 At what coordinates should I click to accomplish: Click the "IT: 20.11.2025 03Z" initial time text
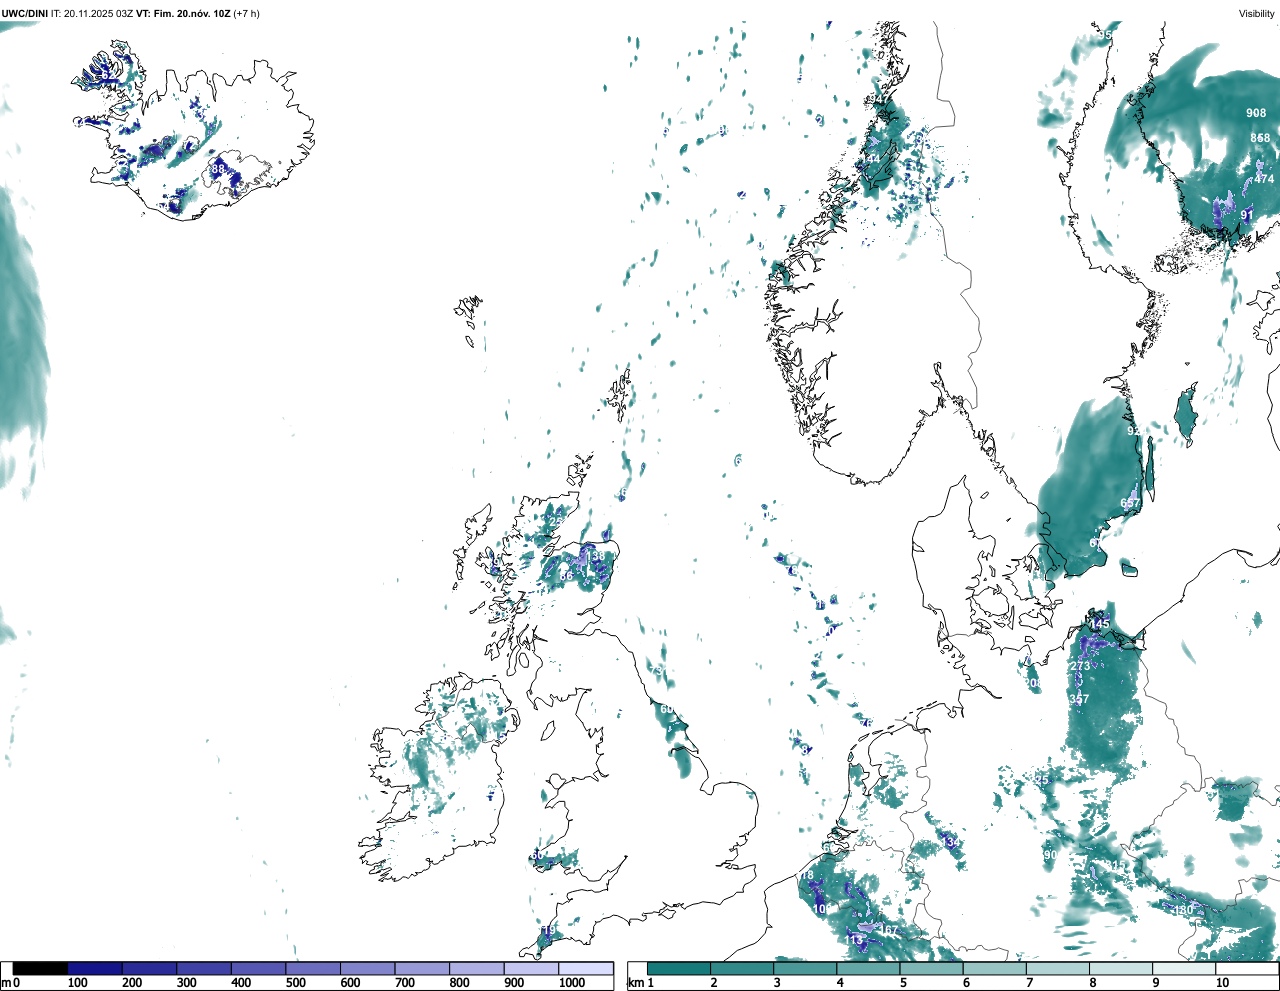pos(92,14)
